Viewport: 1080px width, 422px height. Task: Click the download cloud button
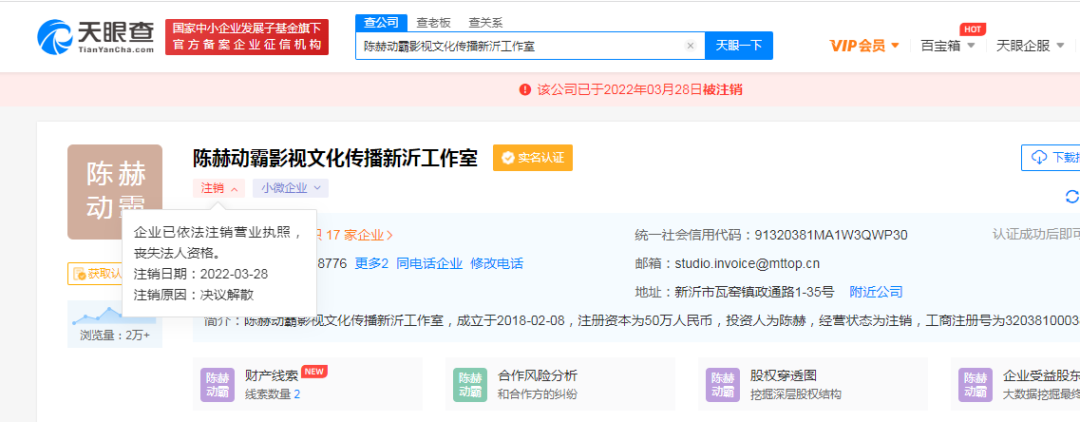tap(1050, 158)
